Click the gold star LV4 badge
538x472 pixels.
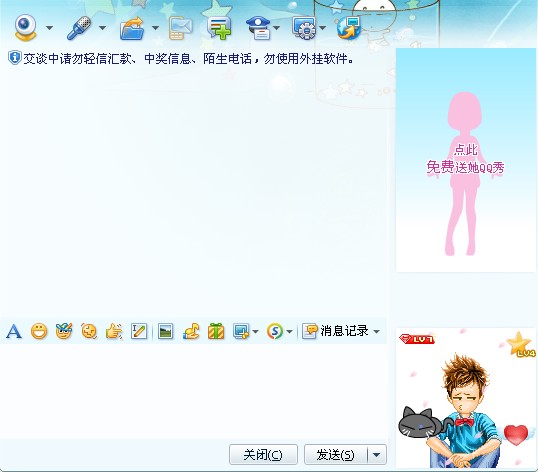pyautogui.click(x=521, y=344)
